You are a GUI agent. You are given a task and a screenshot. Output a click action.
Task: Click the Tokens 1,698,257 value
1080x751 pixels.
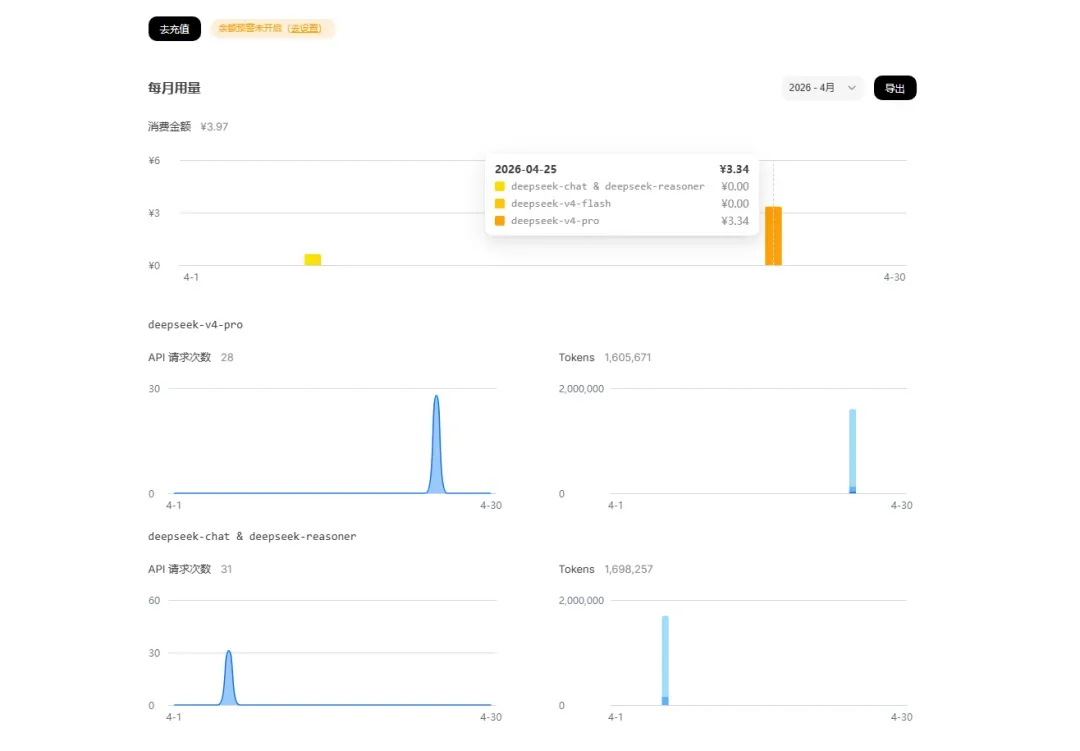coord(628,569)
